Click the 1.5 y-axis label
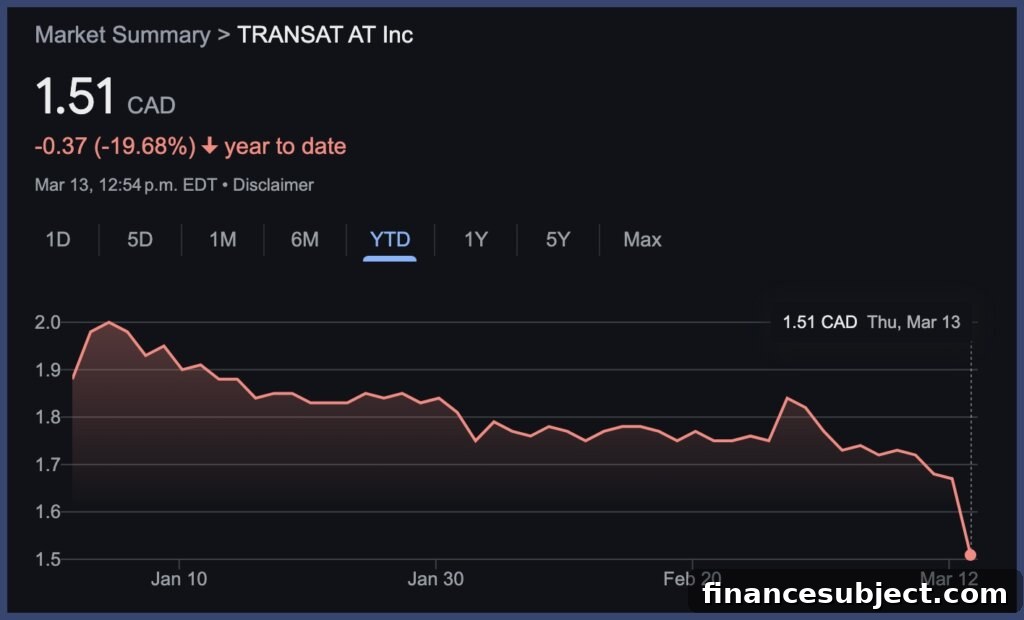The image size is (1024, 620). [47, 559]
